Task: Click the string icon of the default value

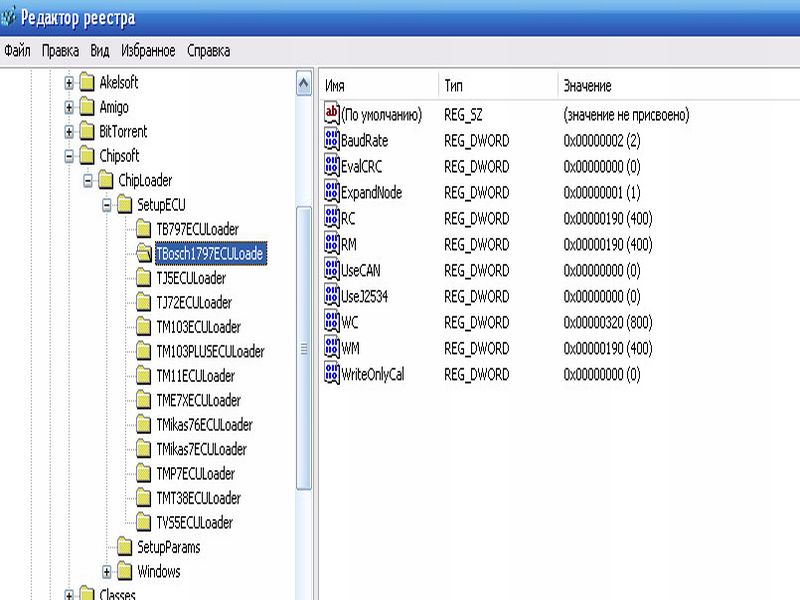Action: tap(332, 115)
